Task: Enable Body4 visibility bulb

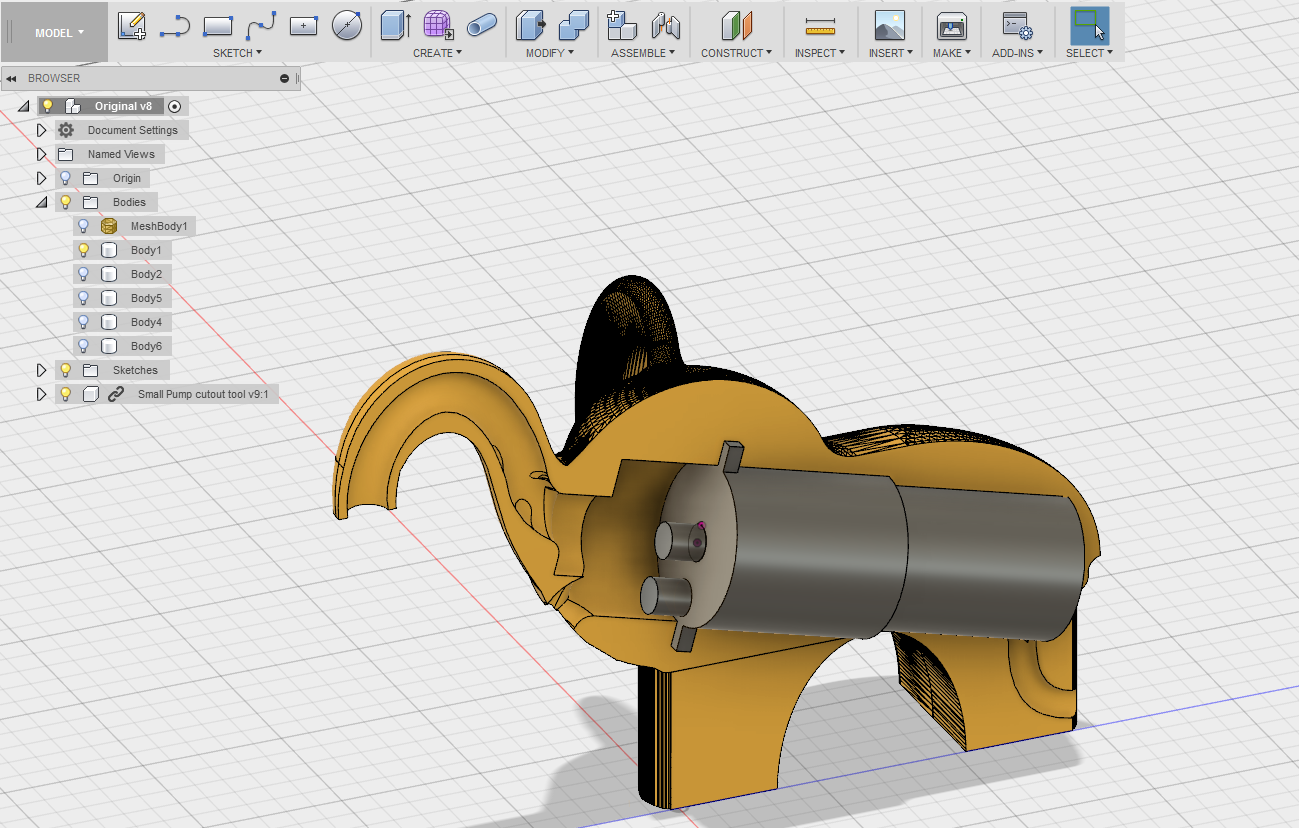Action: point(84,322)
